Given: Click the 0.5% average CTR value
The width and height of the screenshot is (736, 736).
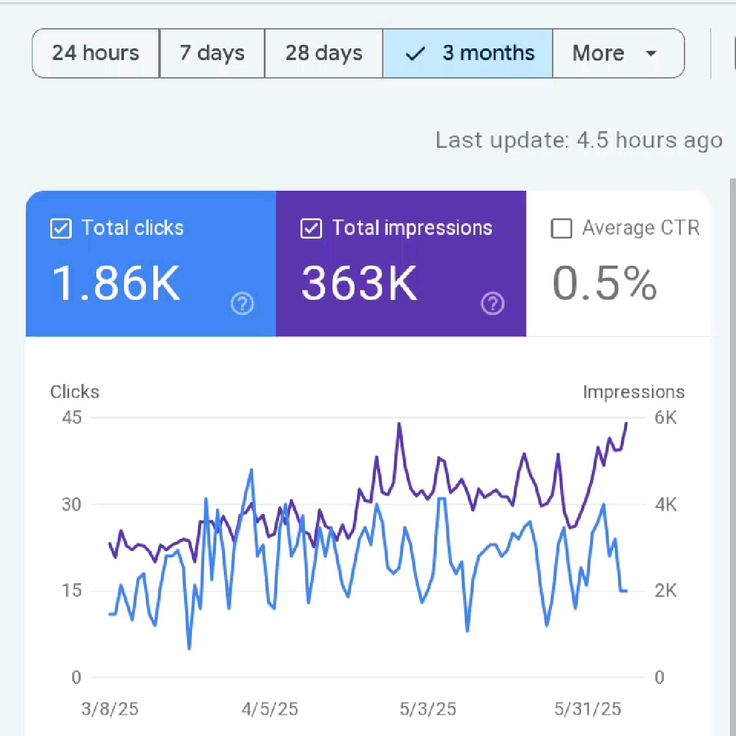Looking at the screenshot, I should click(x=604, y=283).
